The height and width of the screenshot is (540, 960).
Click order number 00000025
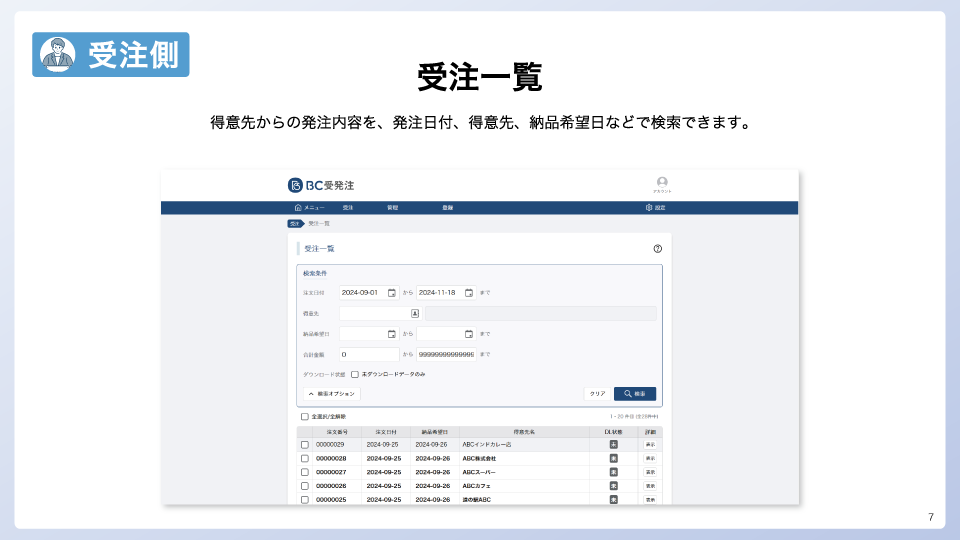[331, 500]
